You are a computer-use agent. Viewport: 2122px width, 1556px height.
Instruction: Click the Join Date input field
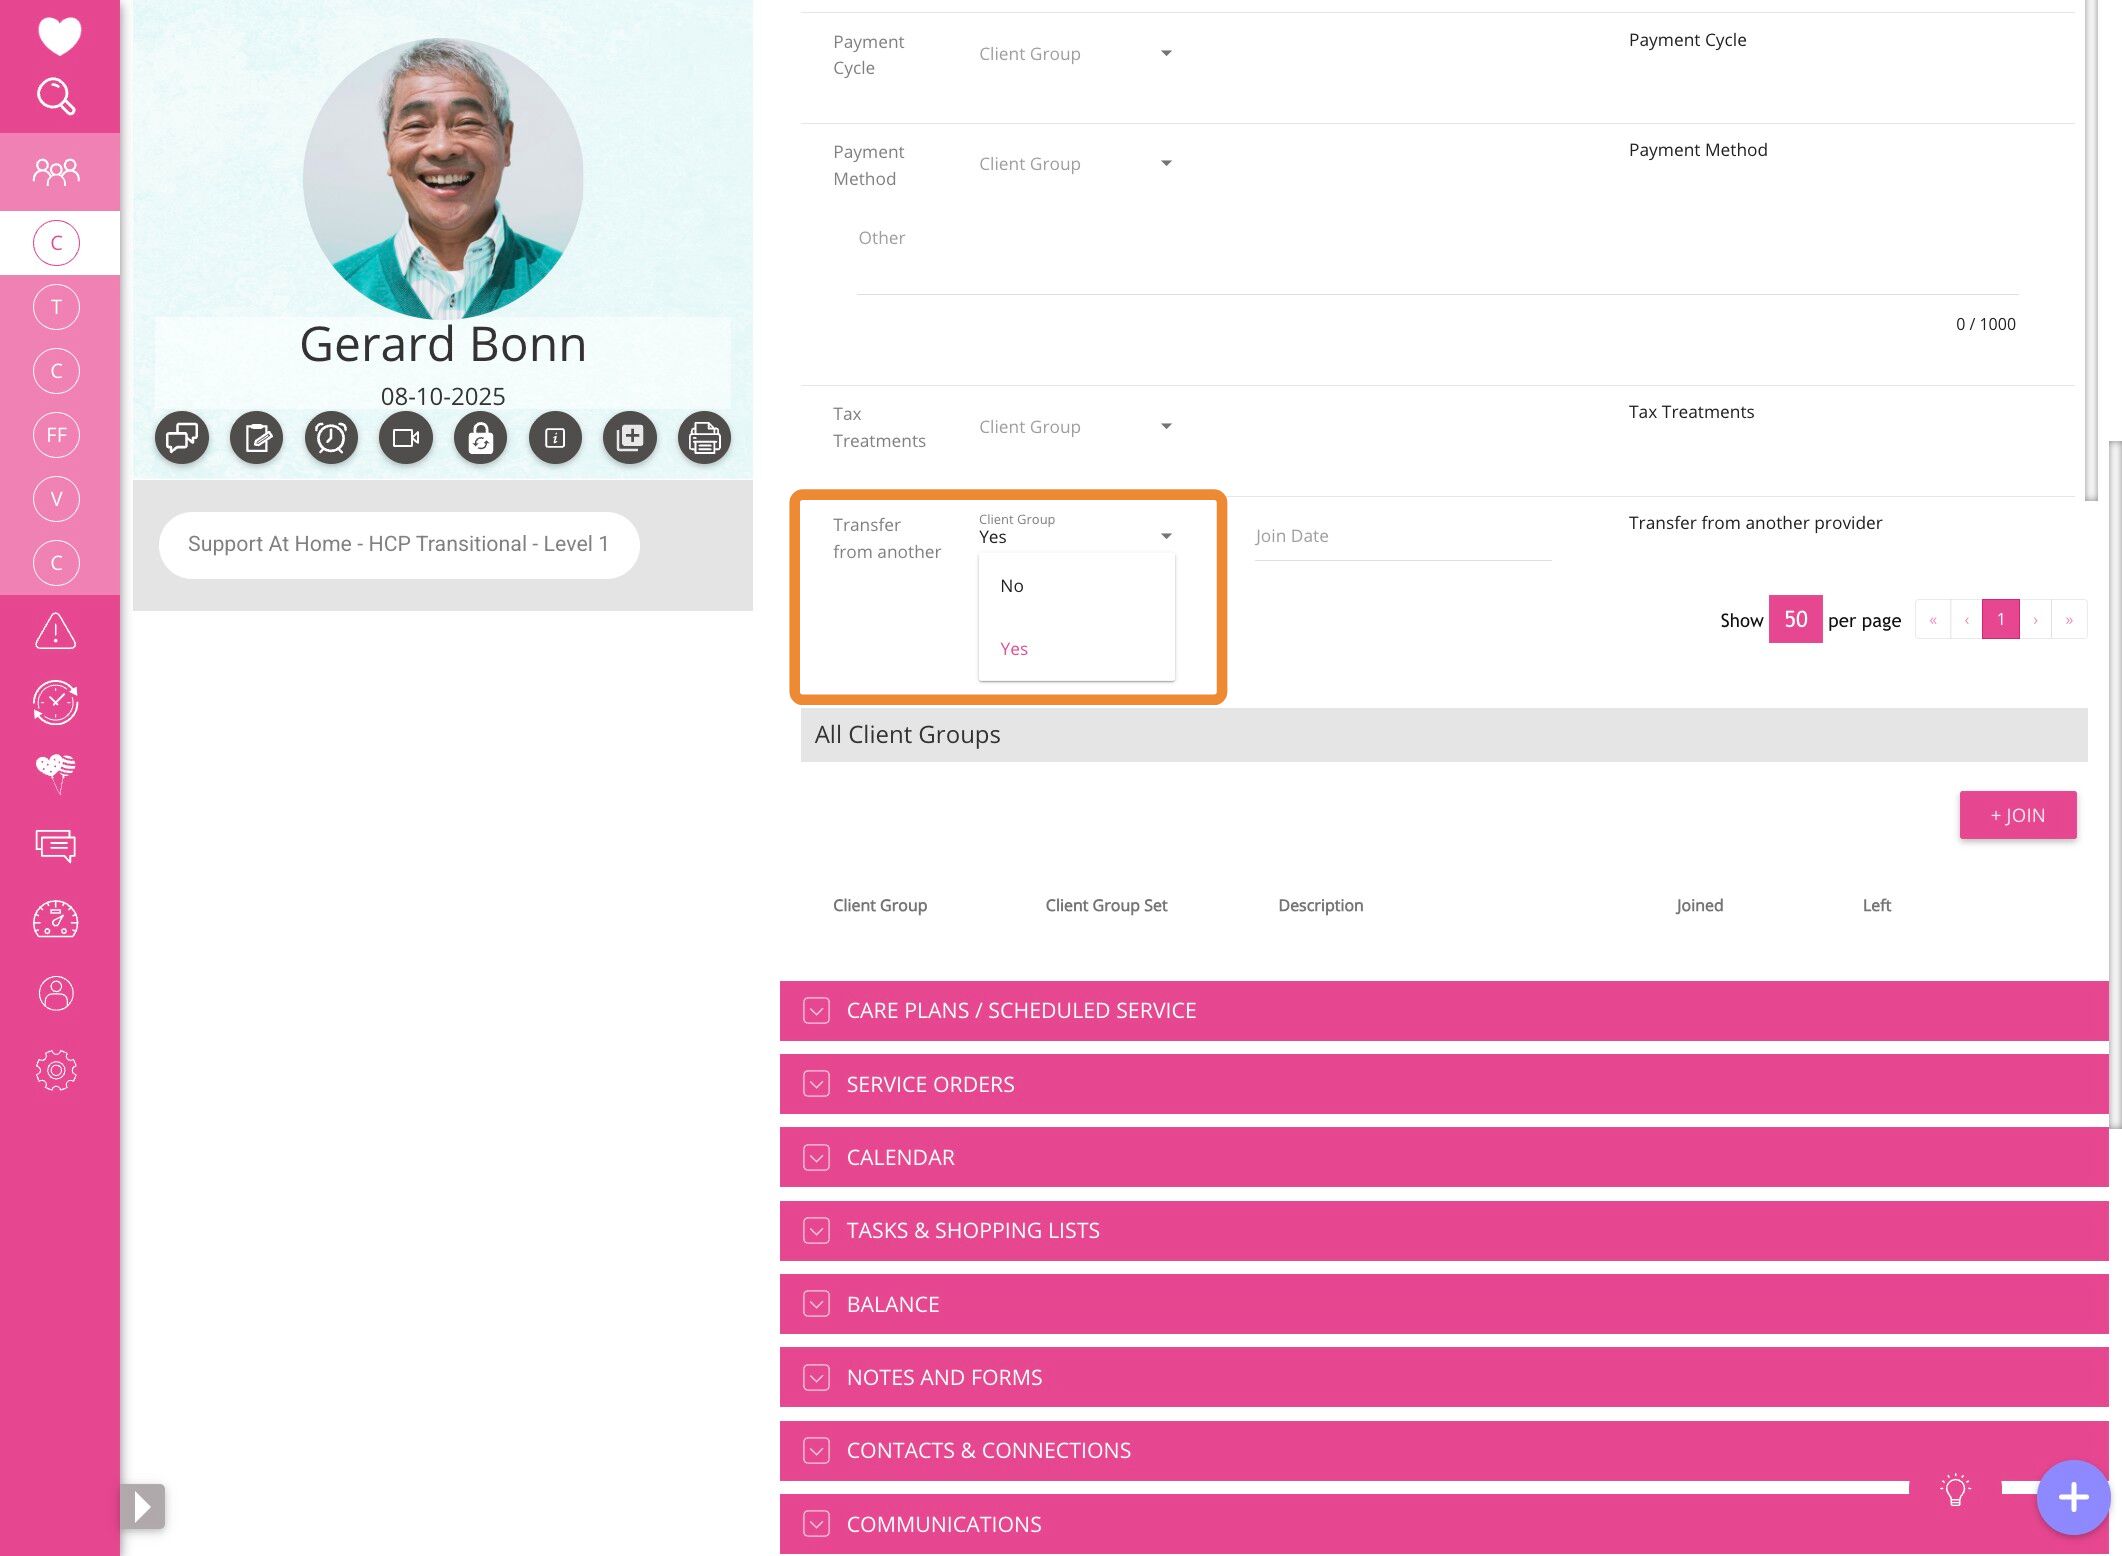(1402, 537)
